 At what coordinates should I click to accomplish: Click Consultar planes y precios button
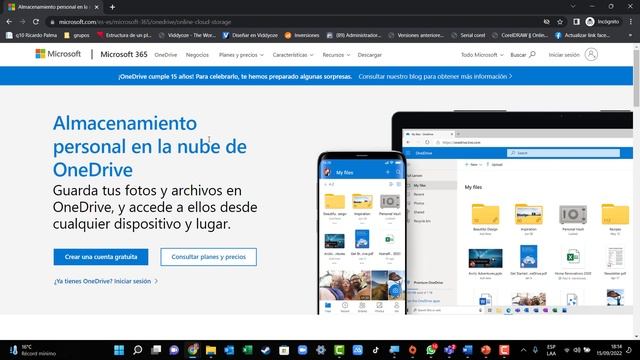tap(209, 257)
